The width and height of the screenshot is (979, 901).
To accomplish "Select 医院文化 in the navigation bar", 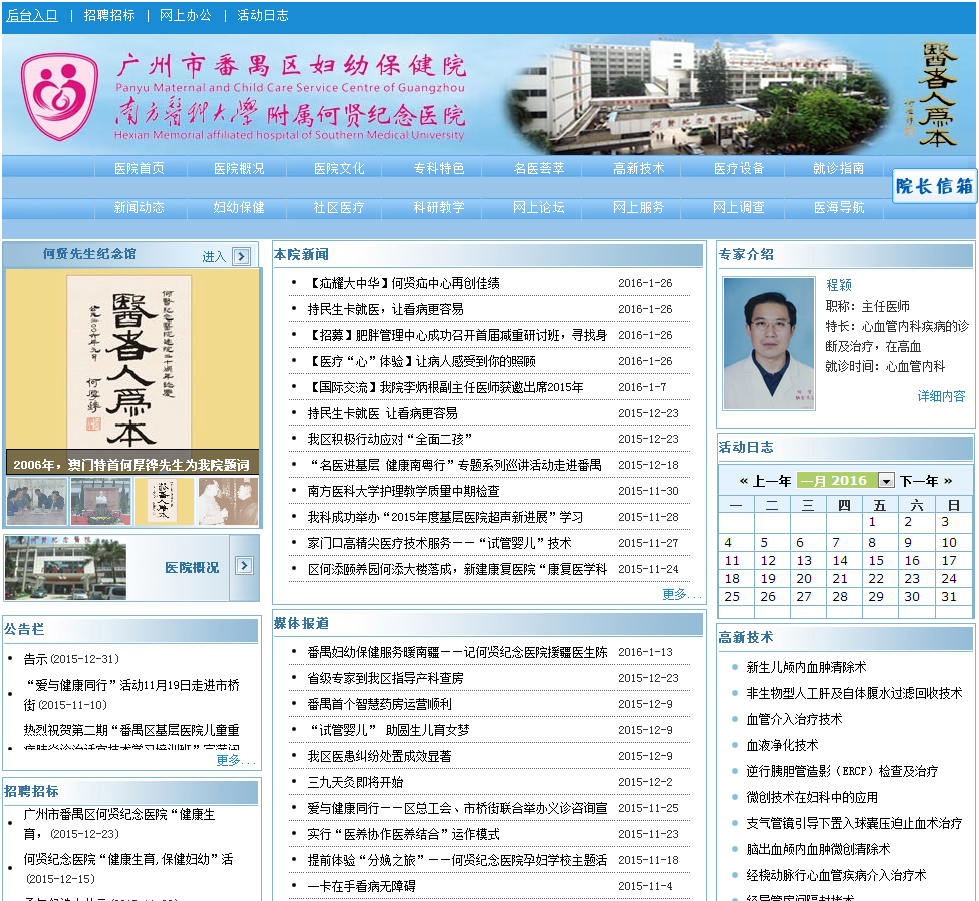I will (x=339, y=168).
